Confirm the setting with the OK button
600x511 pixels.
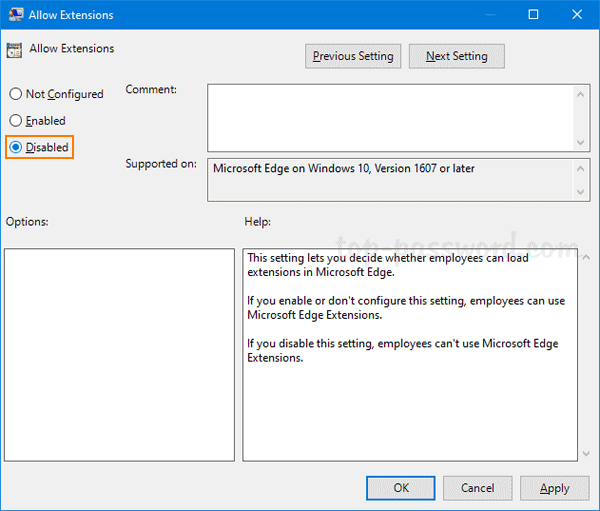point(400,488)
